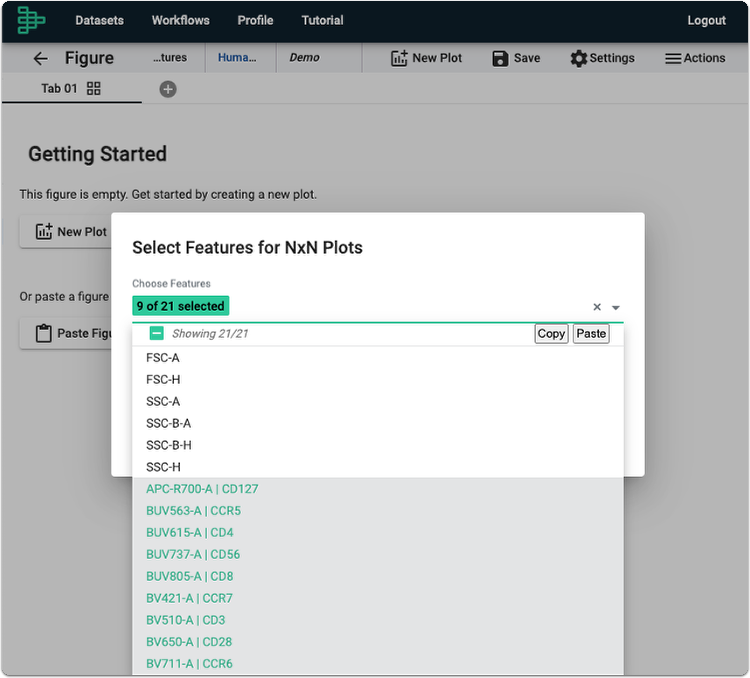Click the New Plot button in toolbar
750x678 pixels.
click(426, 58)
